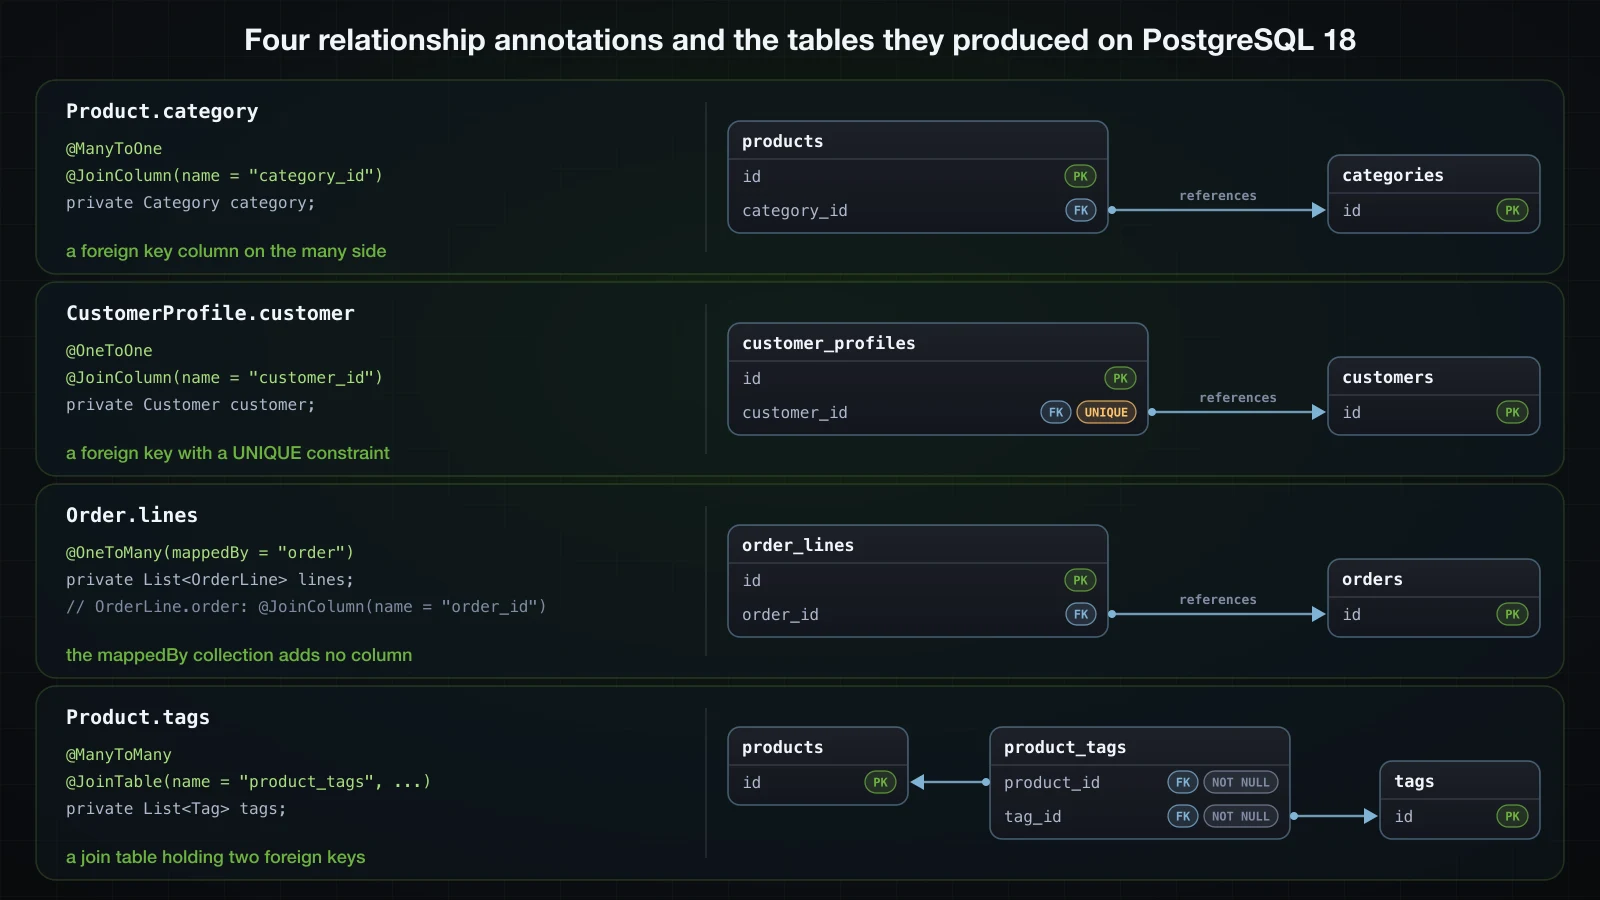Click the @OneToMany(mappedBy = "order") annotation
The width and height of the screenshot is (1600, 900).
tap(210, 552)
